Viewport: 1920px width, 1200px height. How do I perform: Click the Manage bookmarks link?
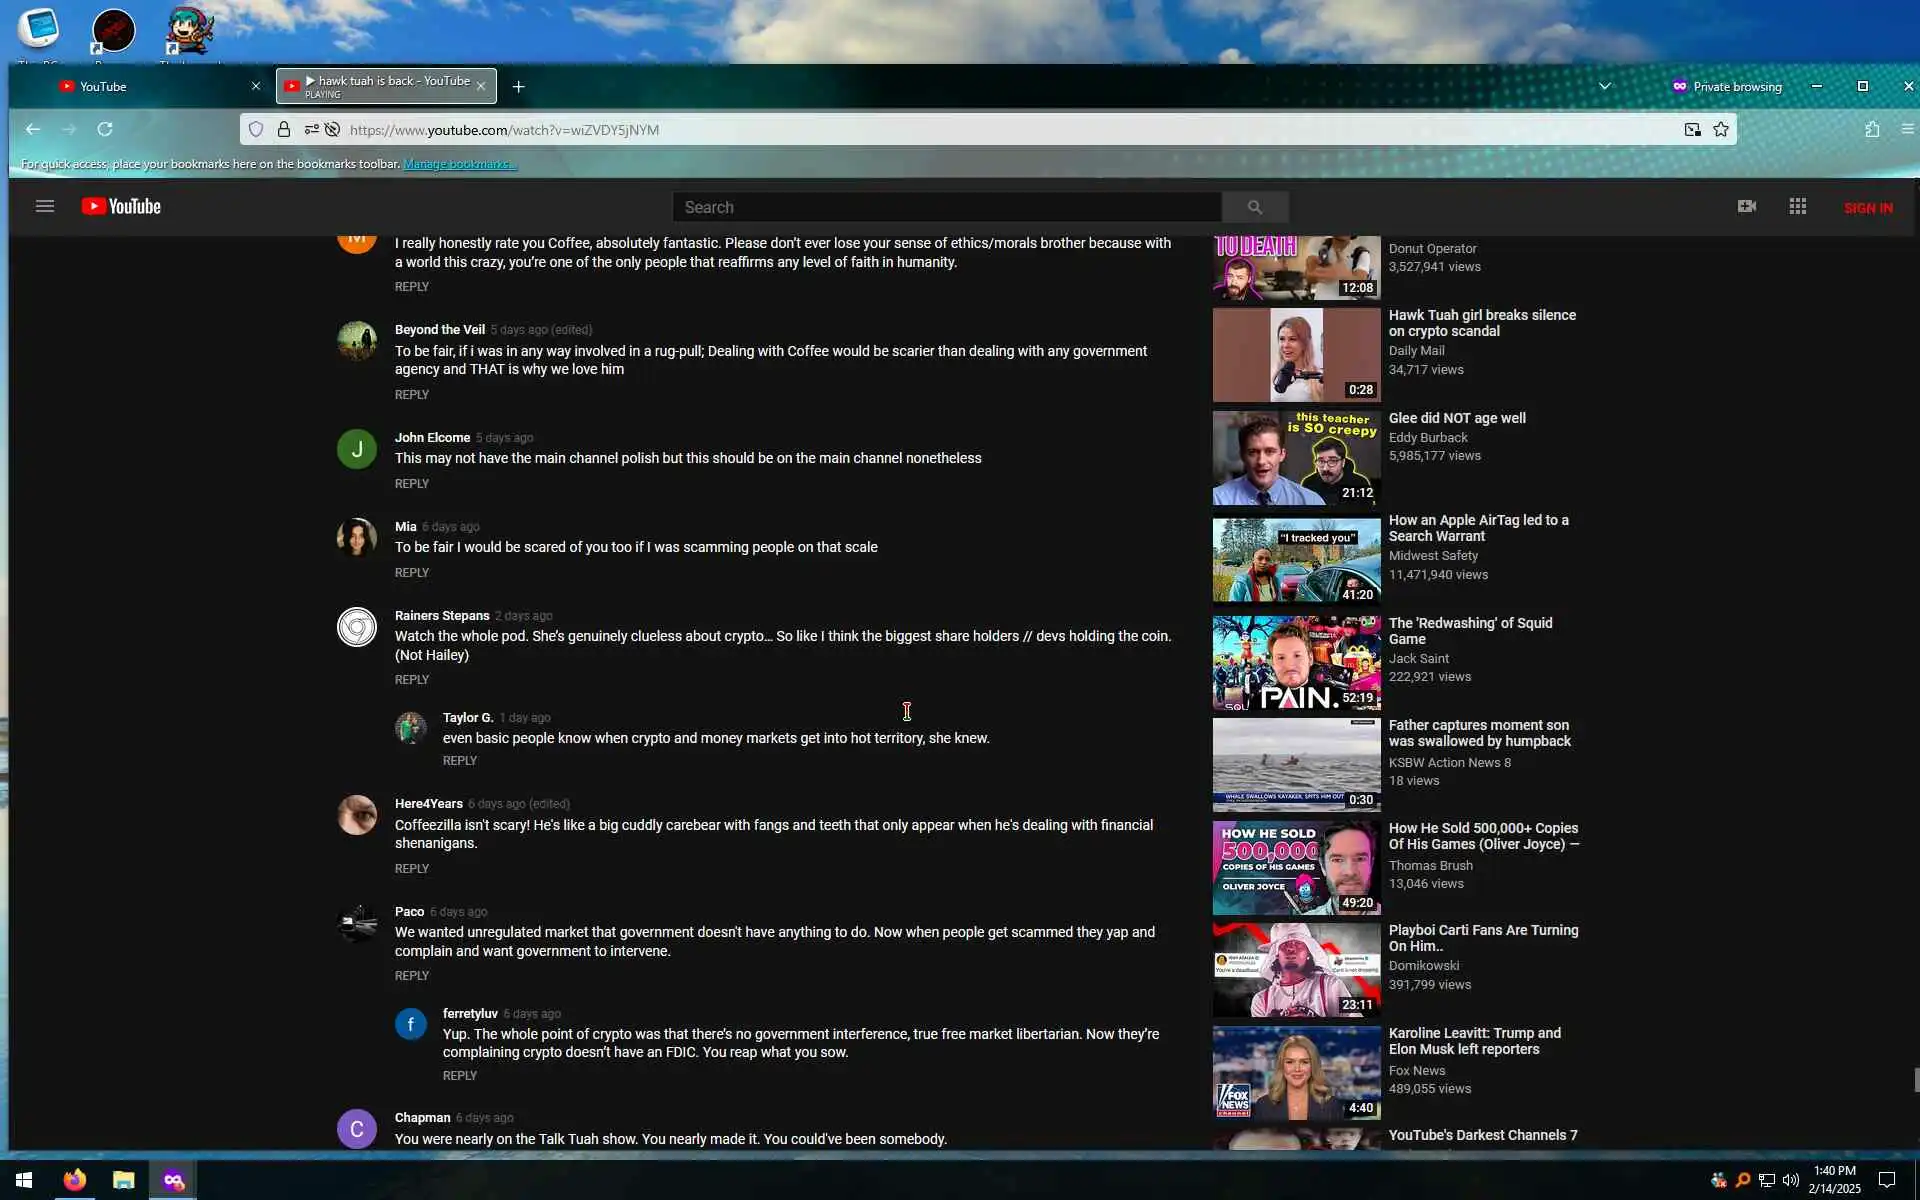click(x=460, y=164)
